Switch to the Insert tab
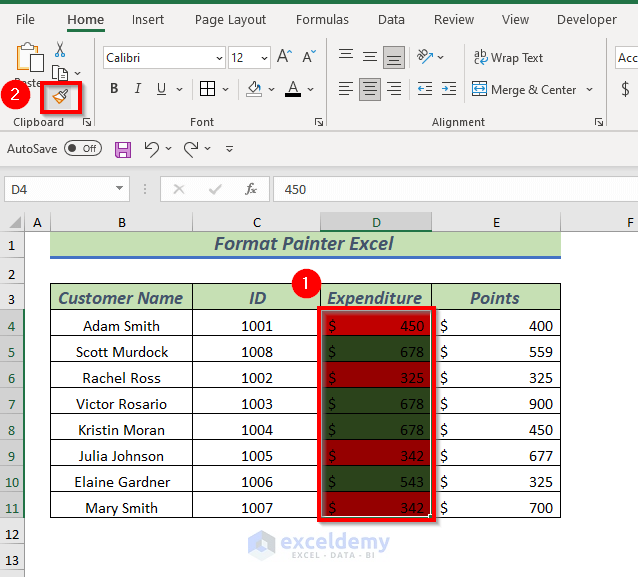The width and height of the screenshot is (638, 577). pyautogui.click(x=148, y=20)
